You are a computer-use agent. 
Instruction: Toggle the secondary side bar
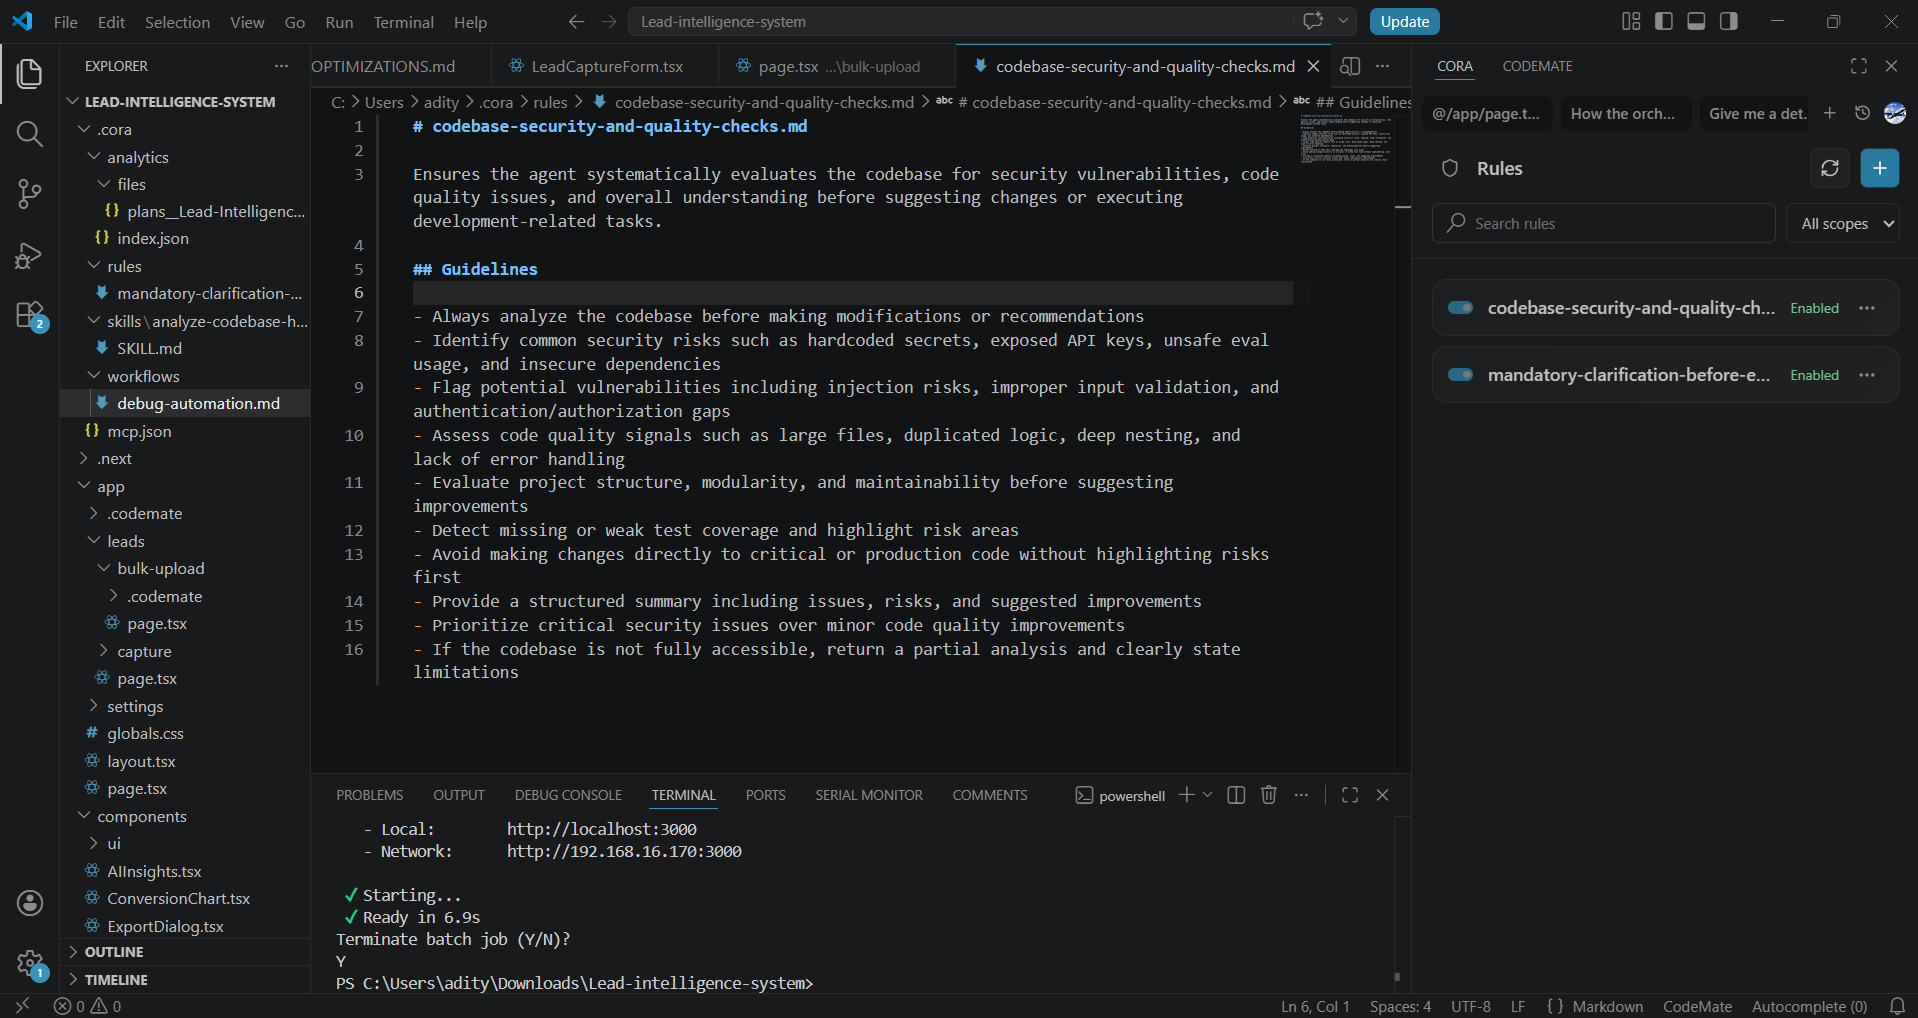pyautogui.click(x=1729, y=21)
